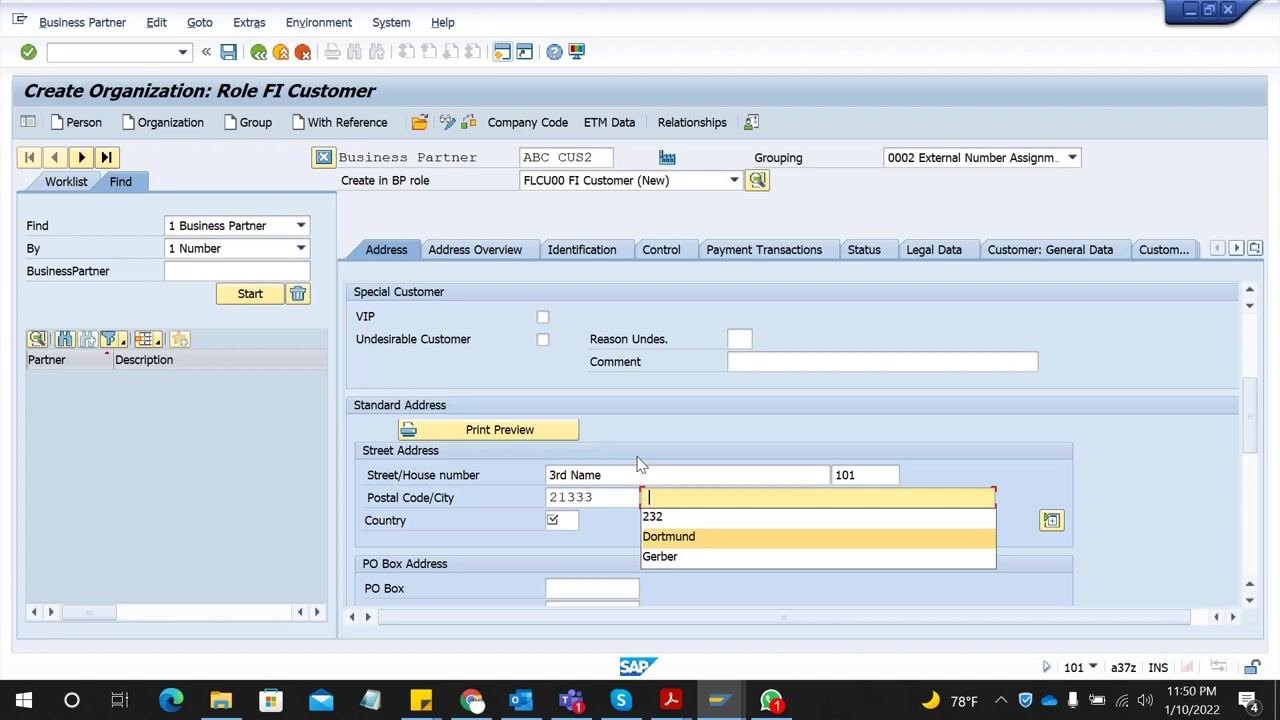Click the Open BP folder icon

point(420,122)
